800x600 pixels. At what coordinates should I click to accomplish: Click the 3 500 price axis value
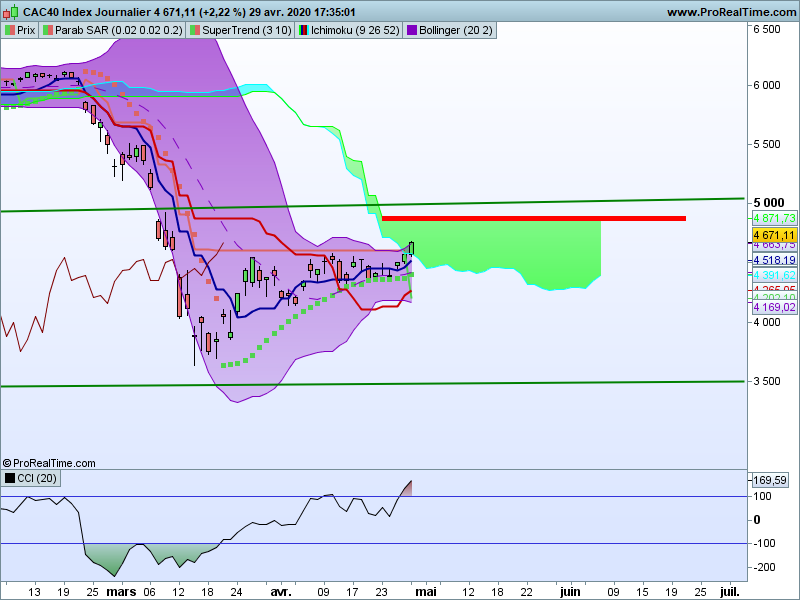coord(767,381)
